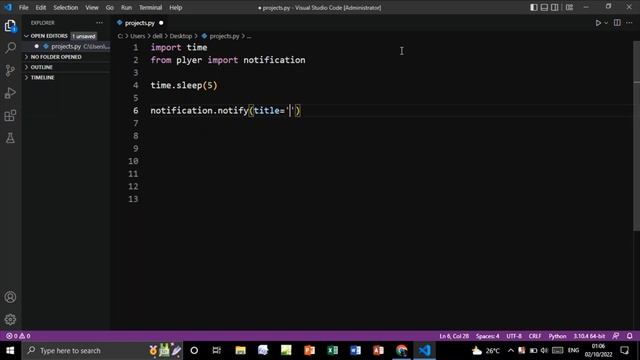
Task: Open the Selection menu
Action: point(66,7)
